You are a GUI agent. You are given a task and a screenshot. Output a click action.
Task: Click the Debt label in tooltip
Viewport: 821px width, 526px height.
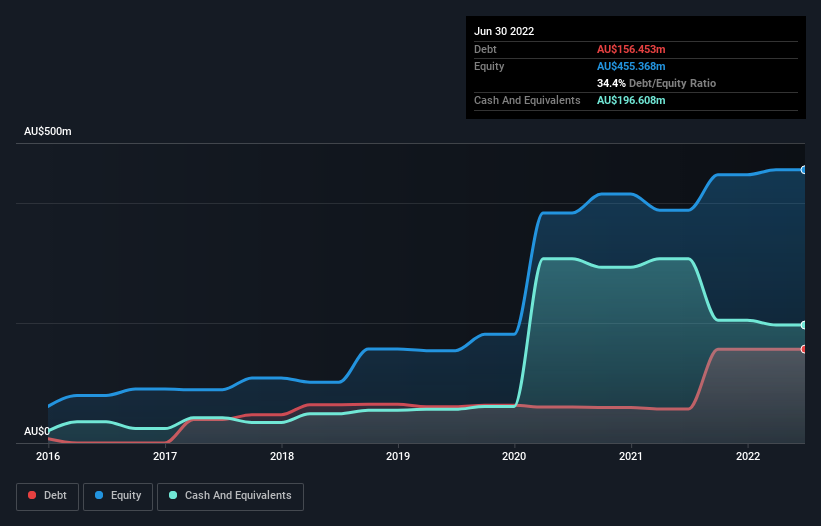(485, 49)
